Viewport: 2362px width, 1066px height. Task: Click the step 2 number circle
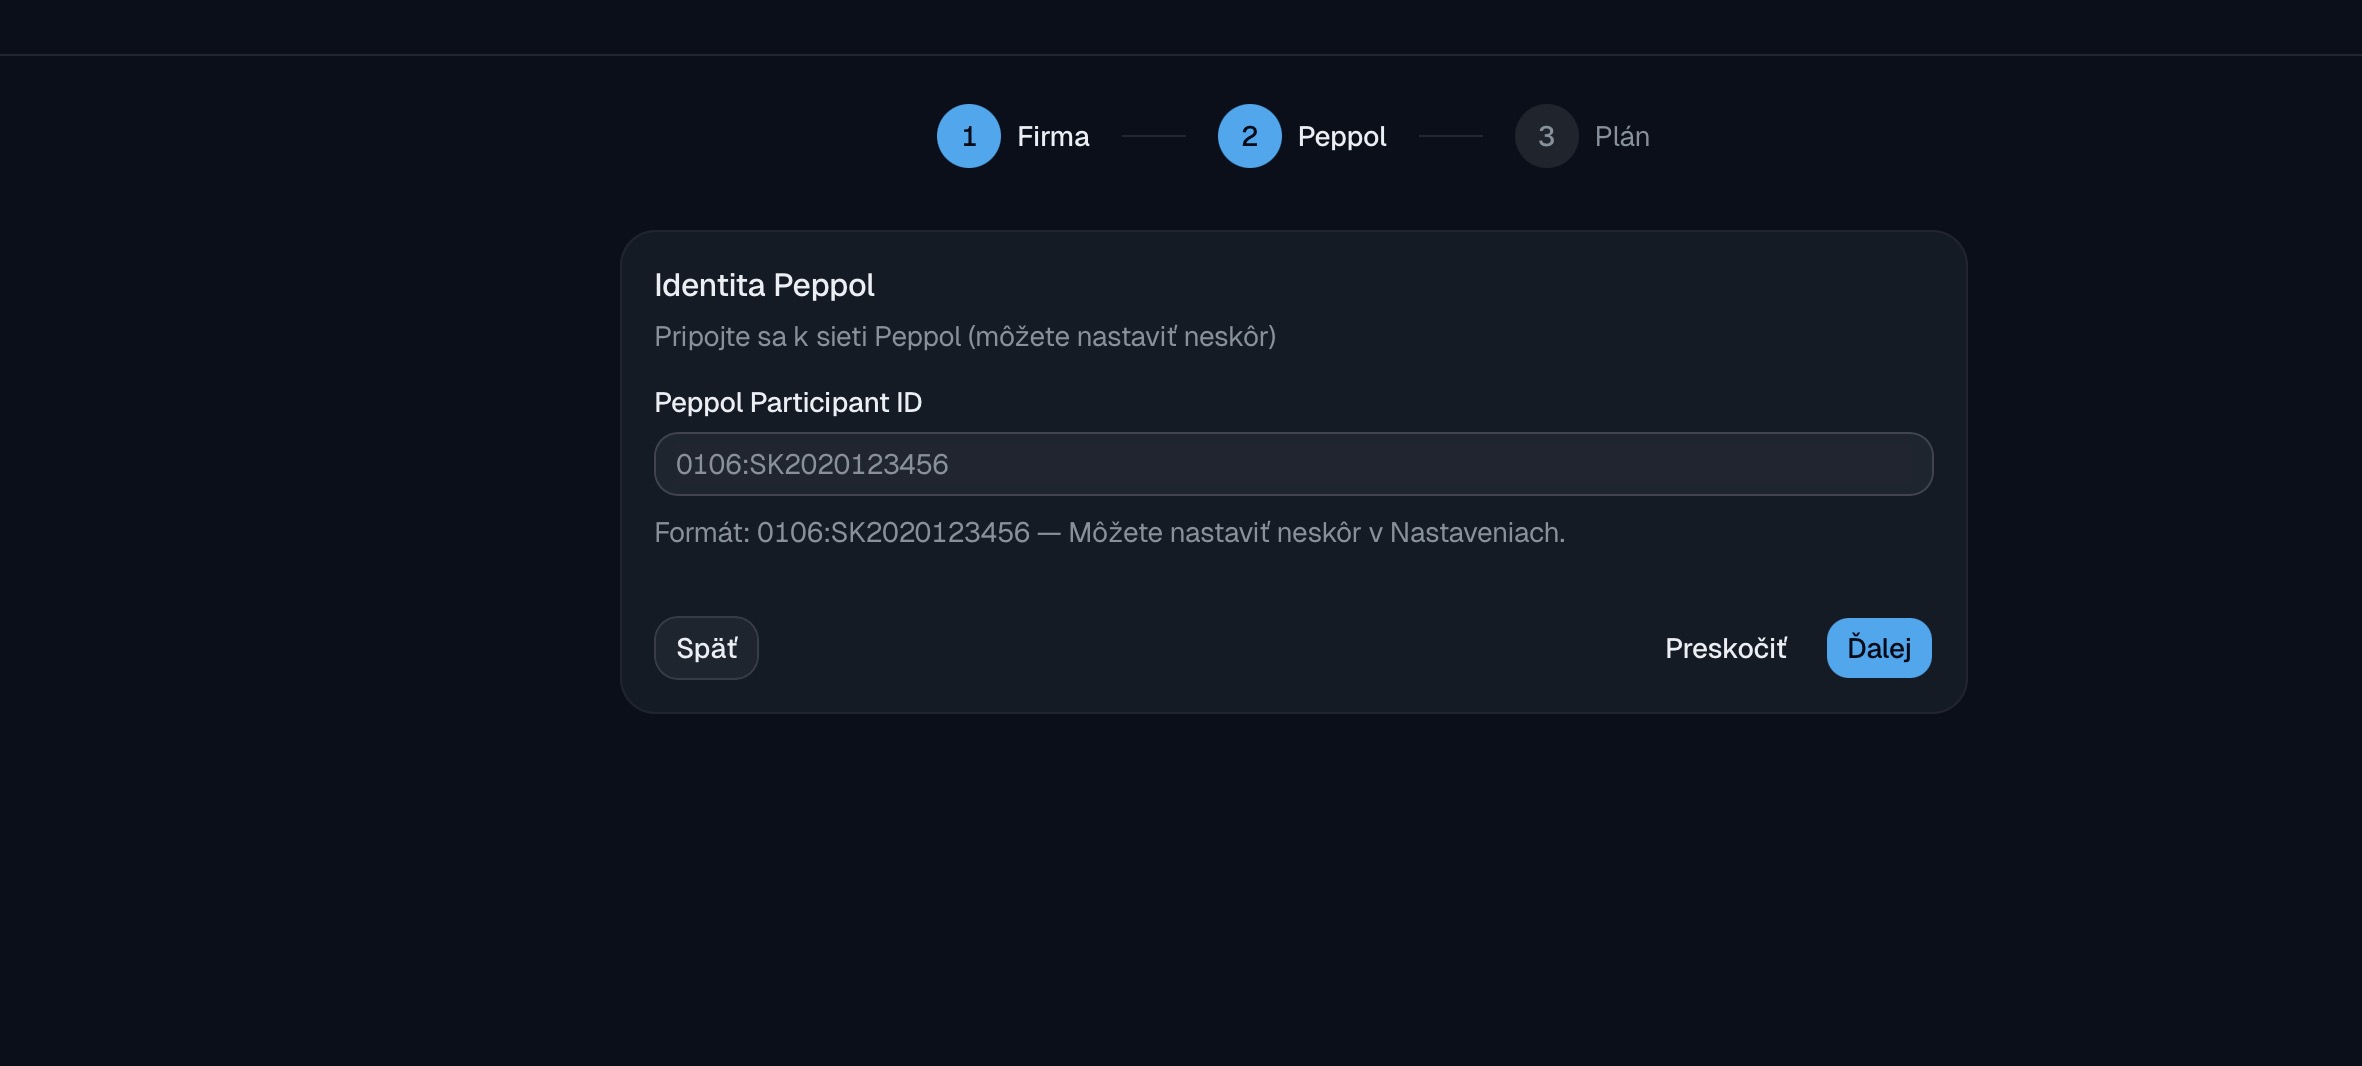(x=1249, y=136)
